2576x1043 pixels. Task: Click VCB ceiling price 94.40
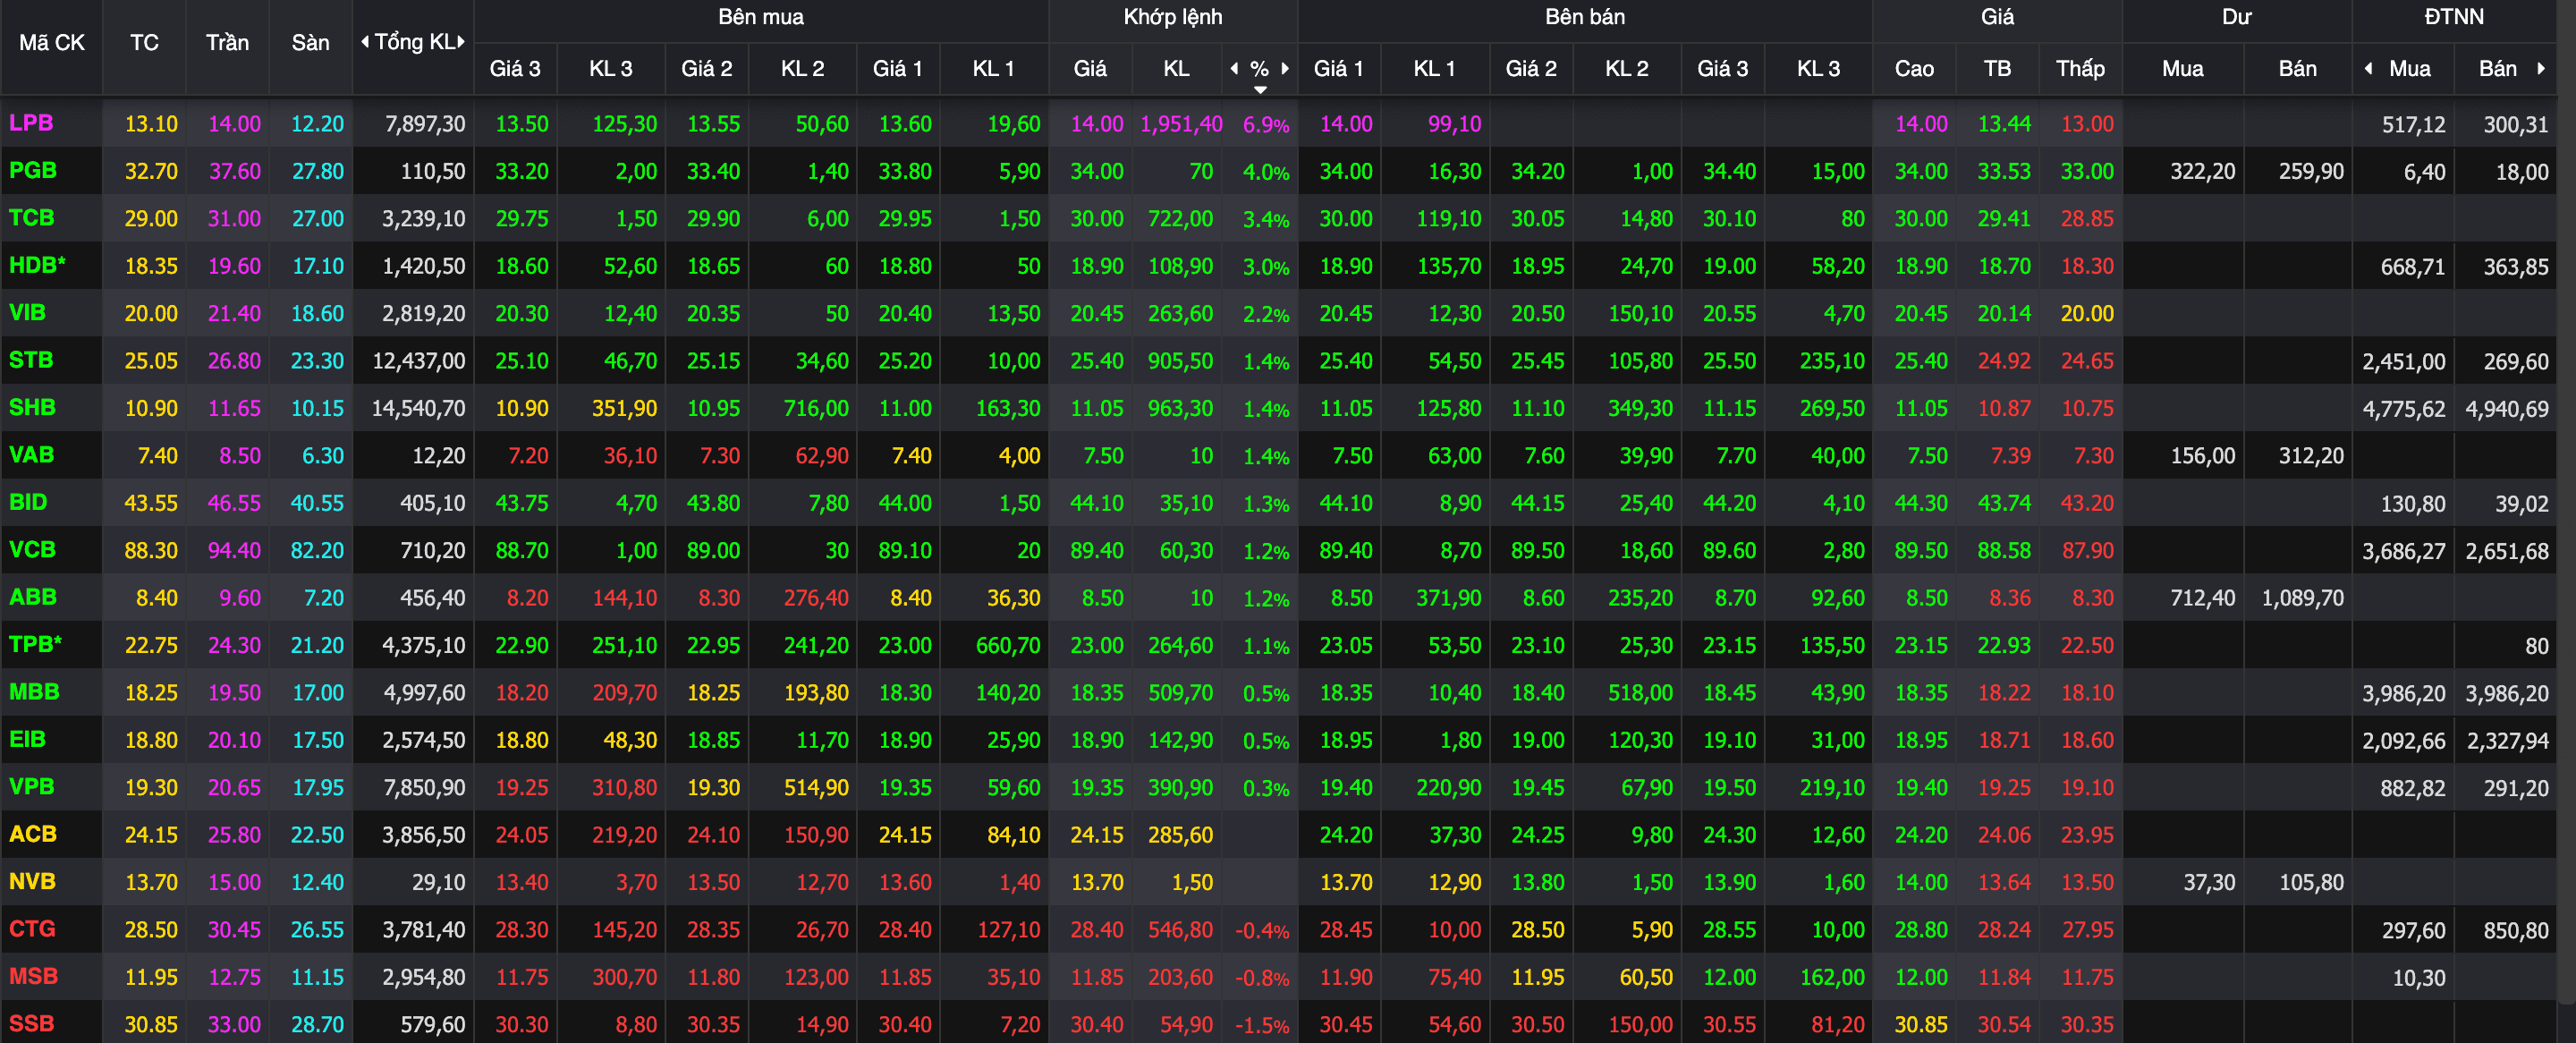point(234,550)
